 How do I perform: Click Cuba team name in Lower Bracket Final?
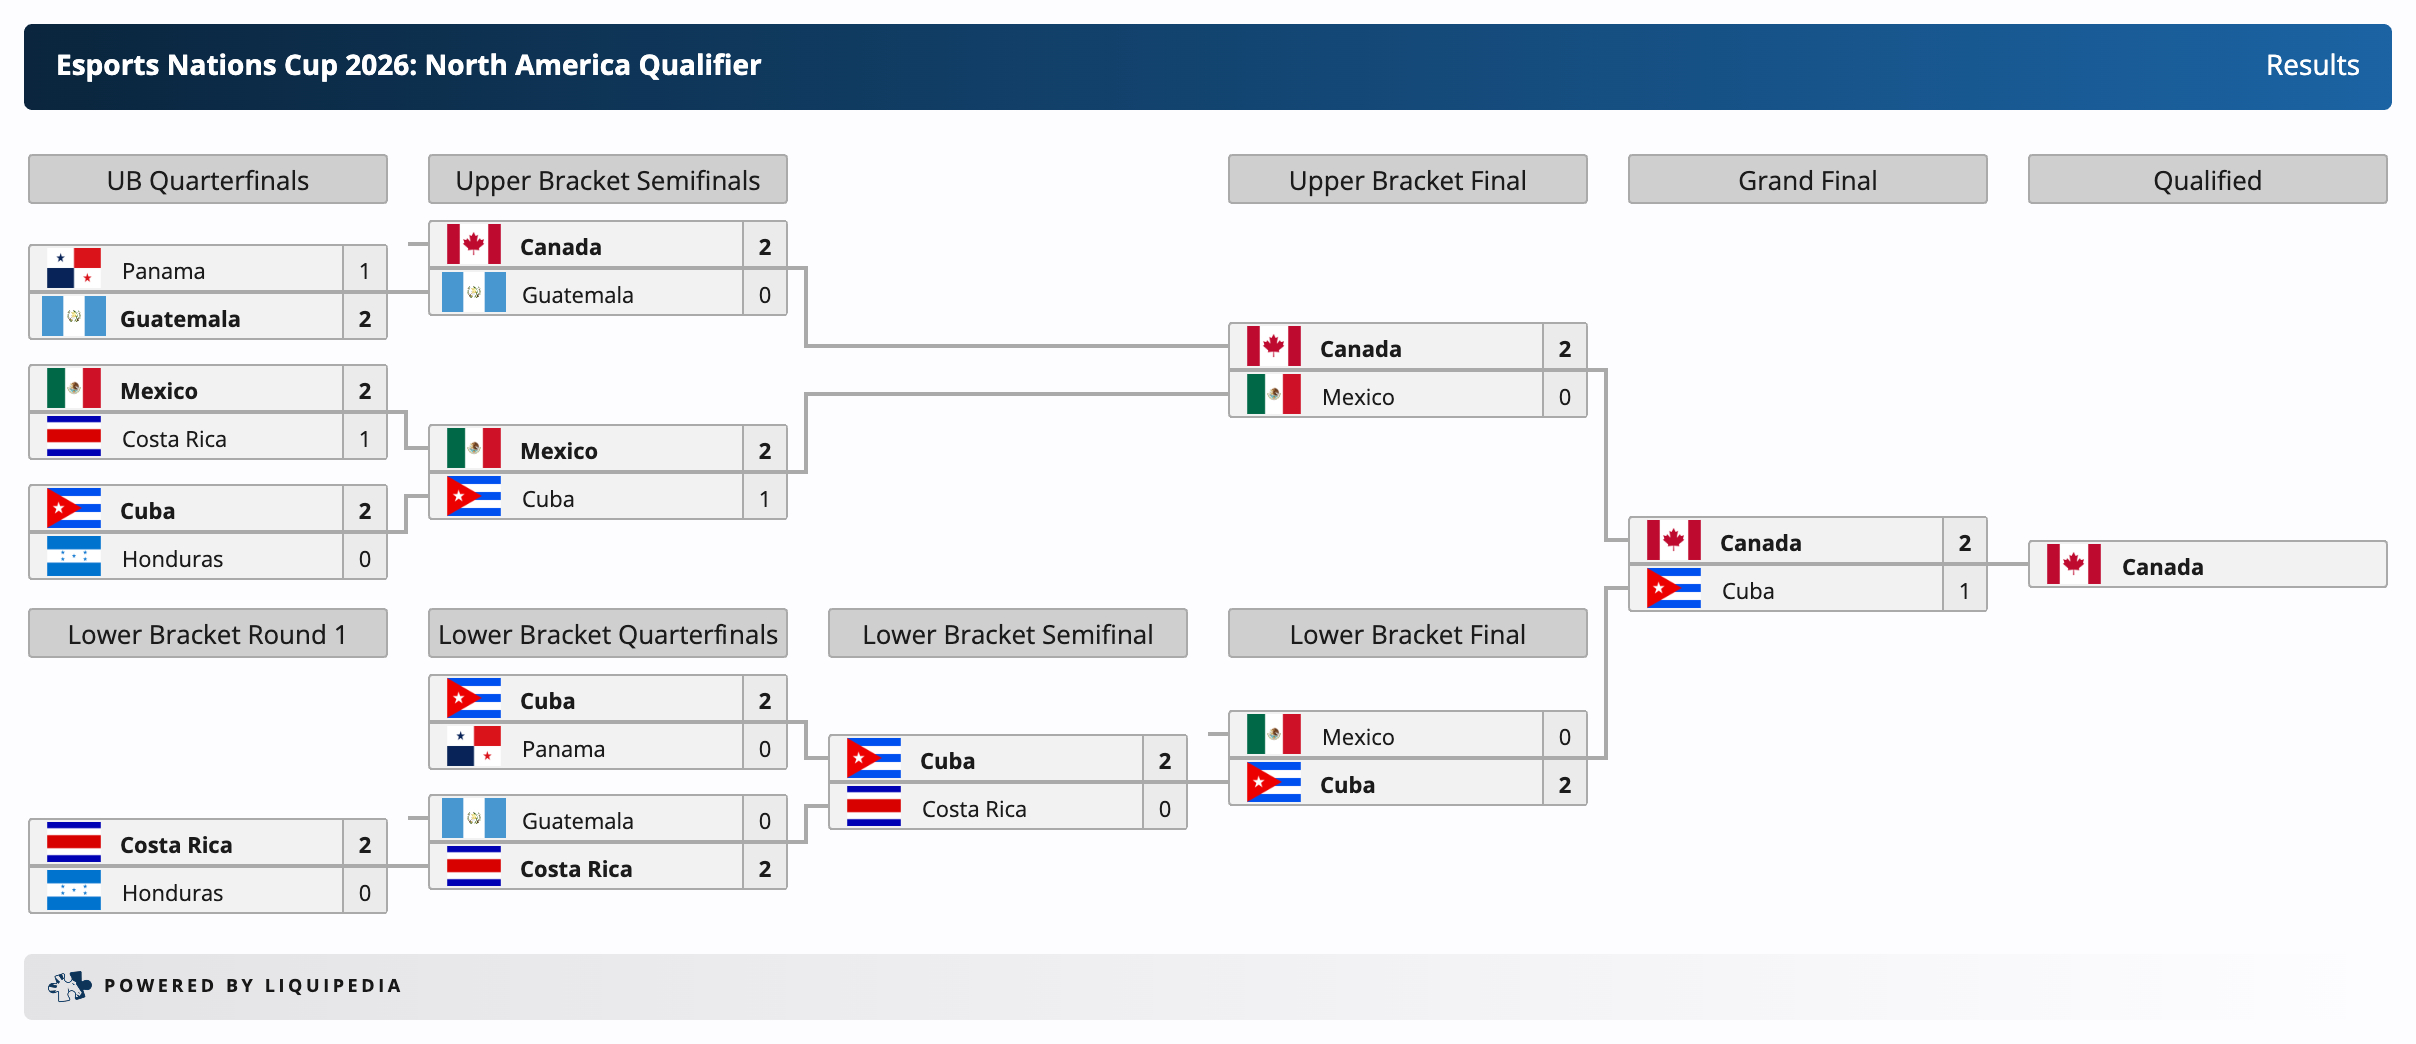coord(1347,785)
